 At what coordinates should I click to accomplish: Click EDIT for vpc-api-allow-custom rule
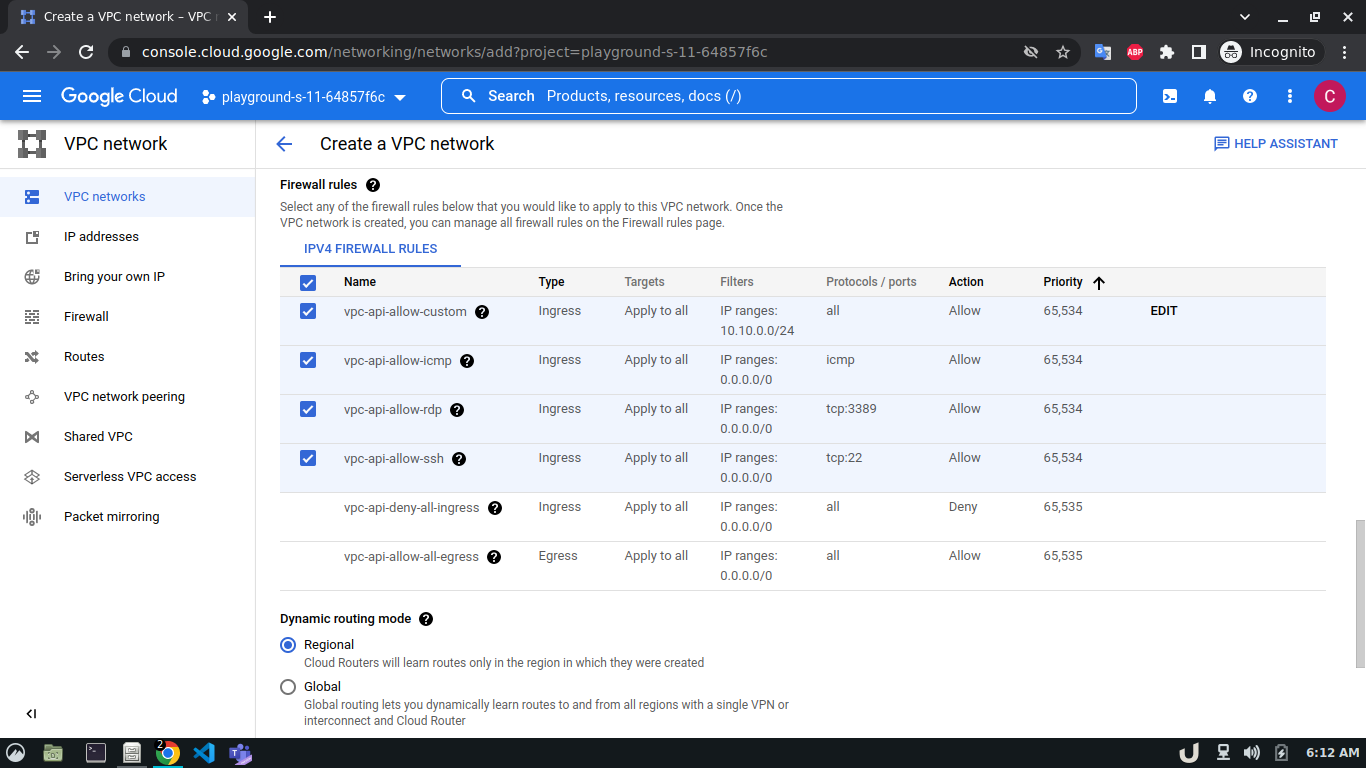tap(1164, 311)
